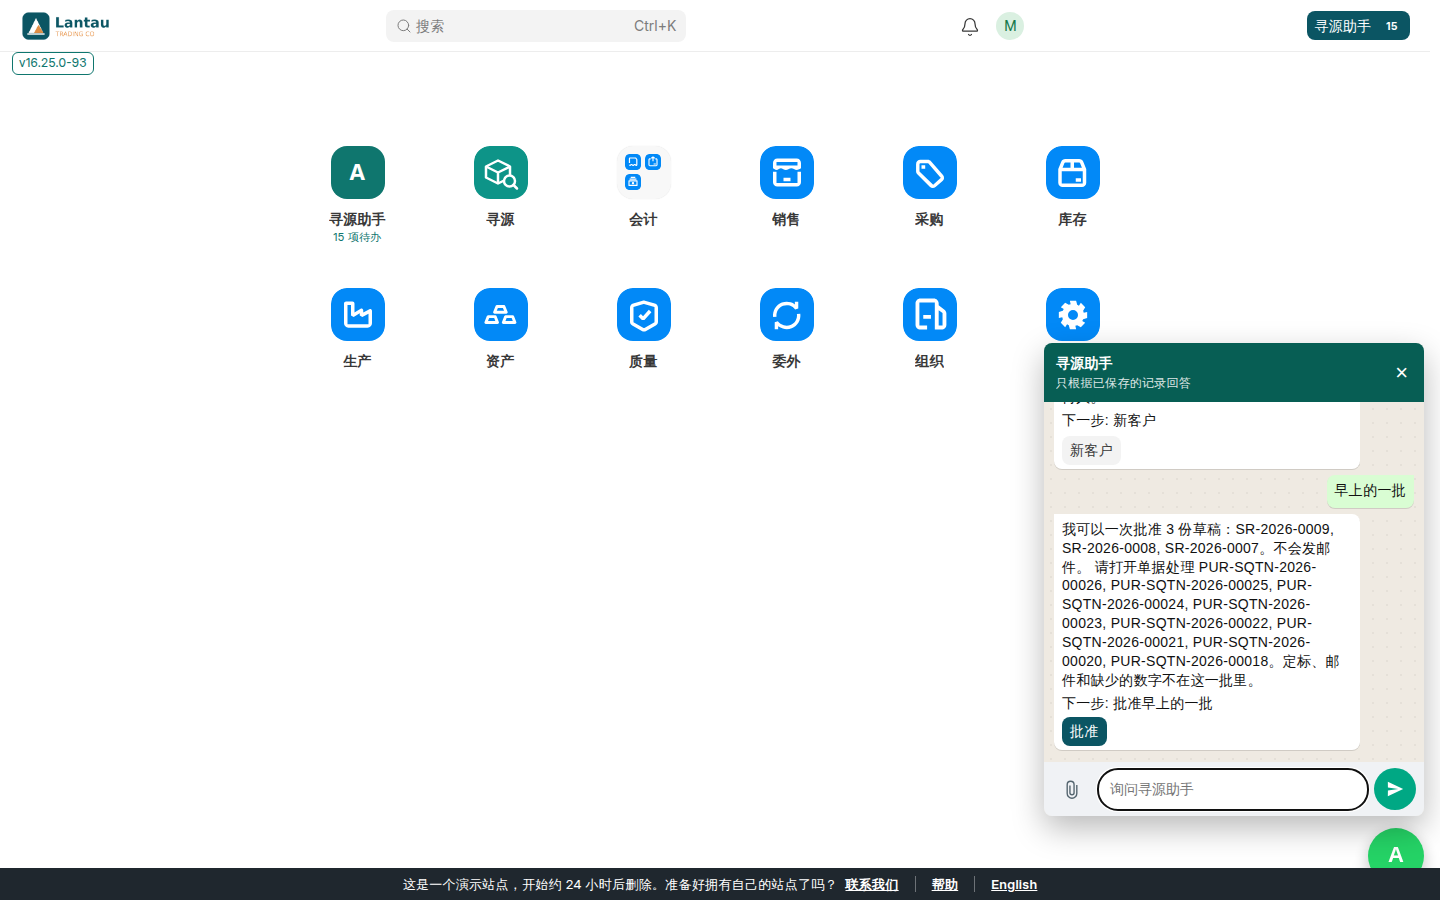Open the 库存 module icon
This screenshot has height=900, width=1440.
[1073, 173]
